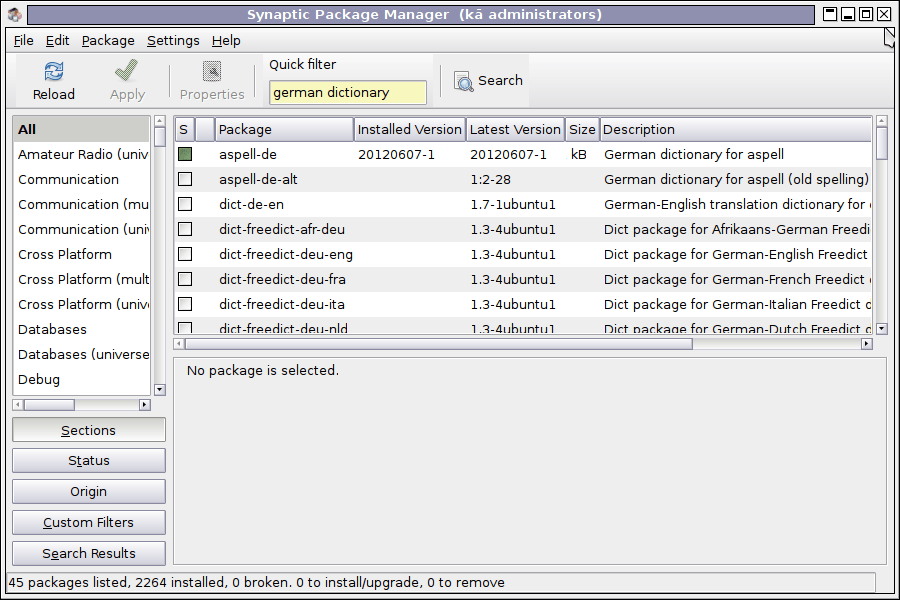The height and width of the screenshot is (600, 900).
Task: Sort by the Package column header
Action: (x=284, y=130)
